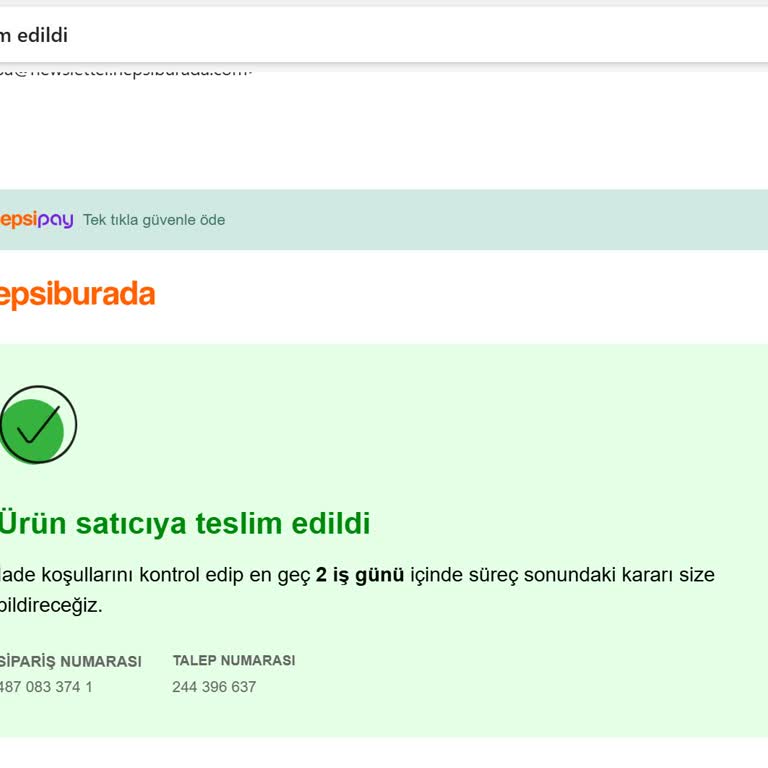768x768 pixels.
Task: Click the 'TALEP NUMARASI' label
Action: tap(234, 660)
